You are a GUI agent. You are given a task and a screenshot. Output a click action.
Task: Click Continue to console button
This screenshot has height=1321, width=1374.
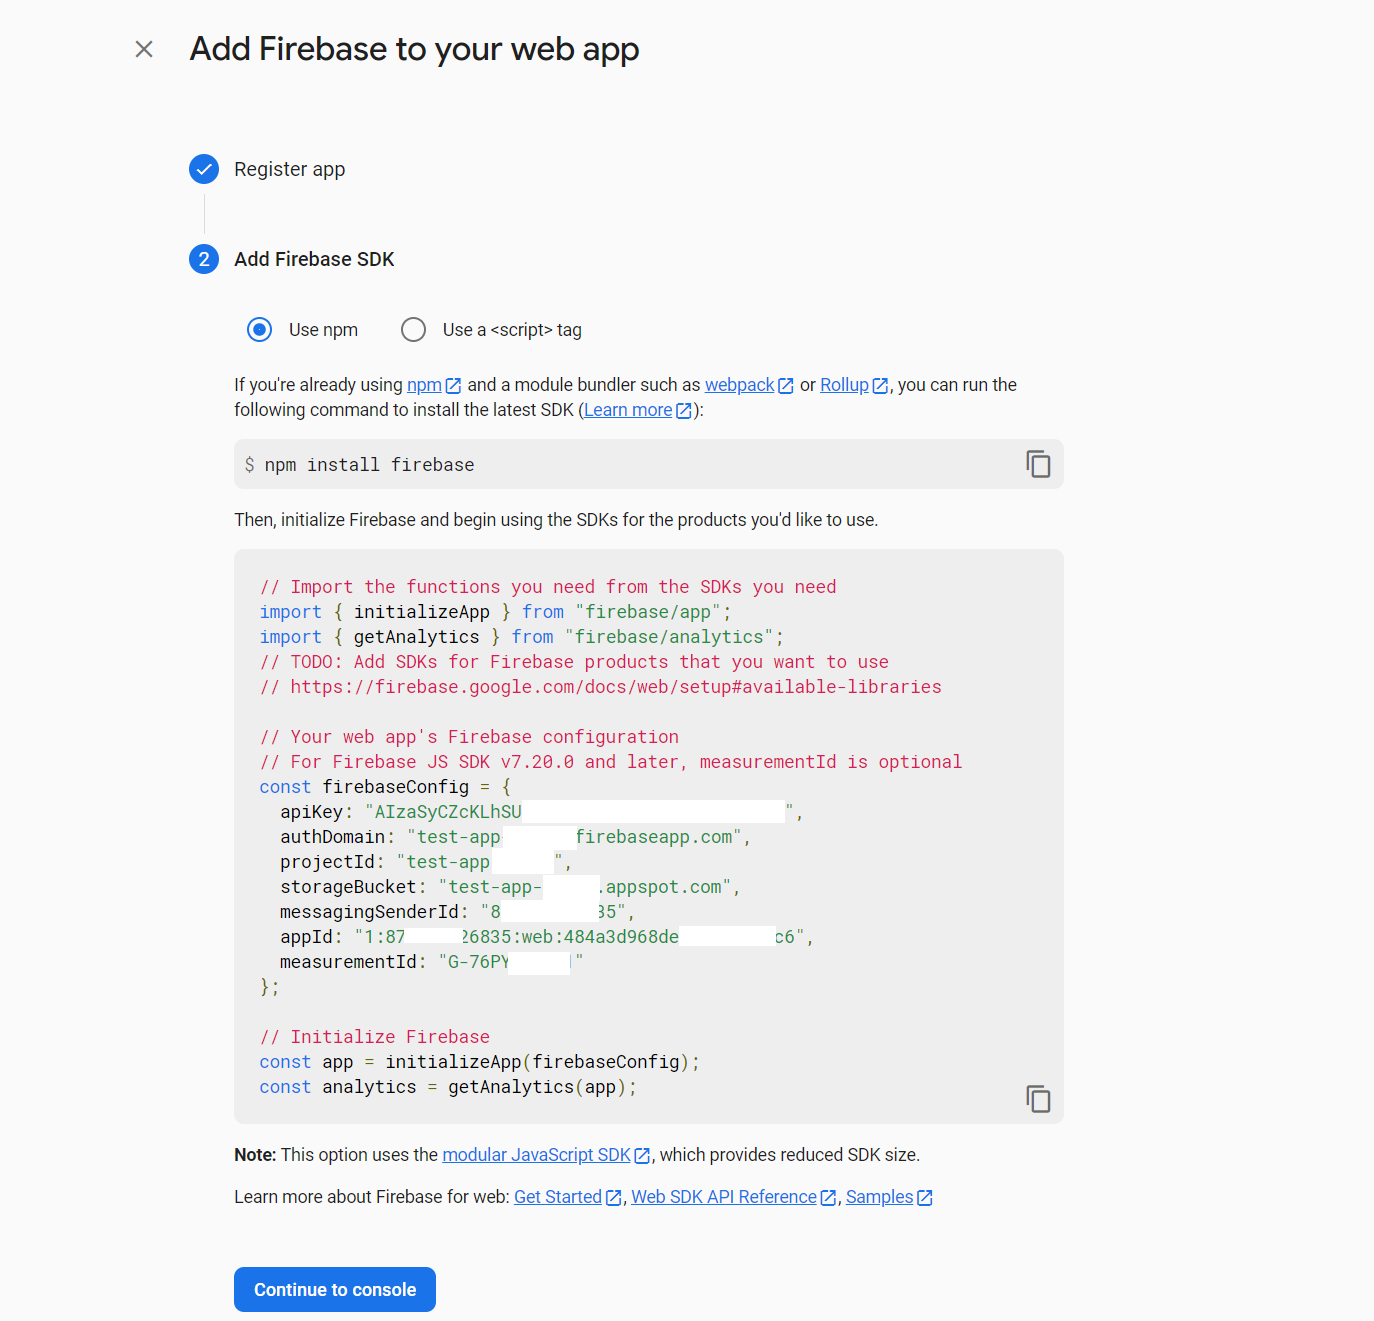(335, 1290)
